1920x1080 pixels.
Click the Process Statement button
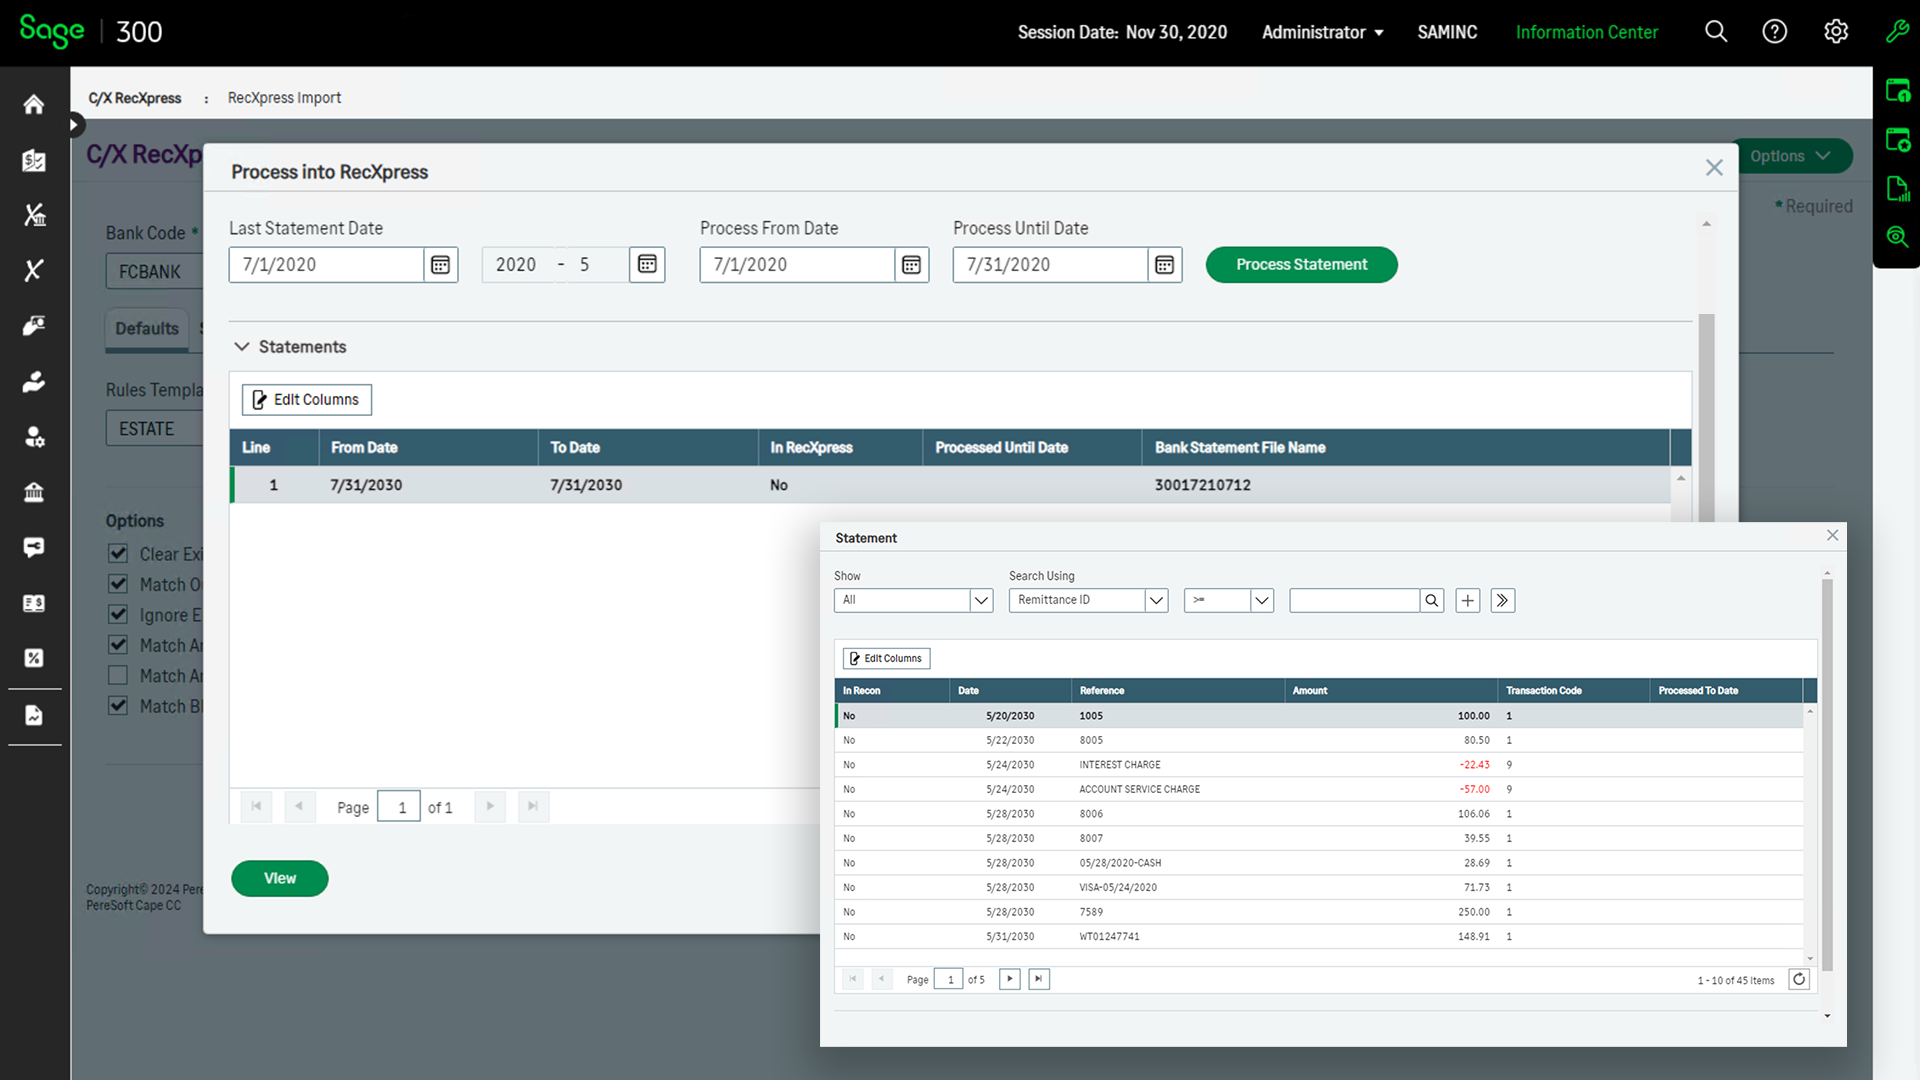pos(1301,264)
